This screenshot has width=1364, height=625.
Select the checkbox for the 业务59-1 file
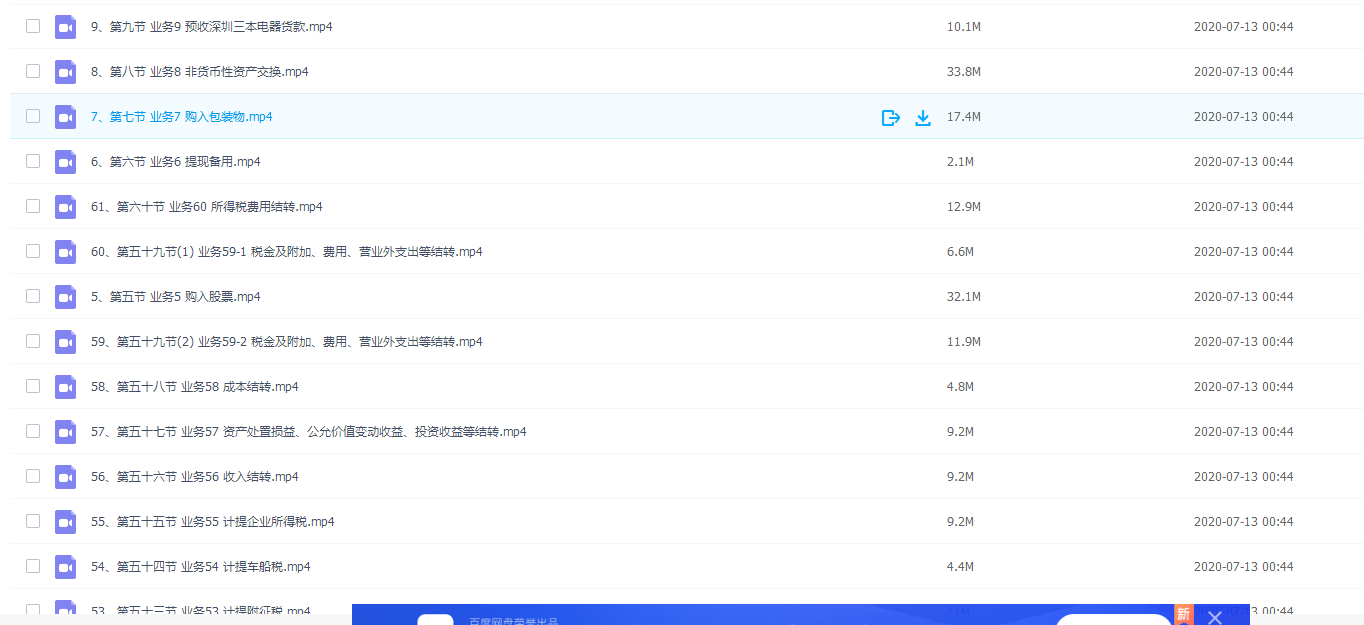click(x=33, y=251)
